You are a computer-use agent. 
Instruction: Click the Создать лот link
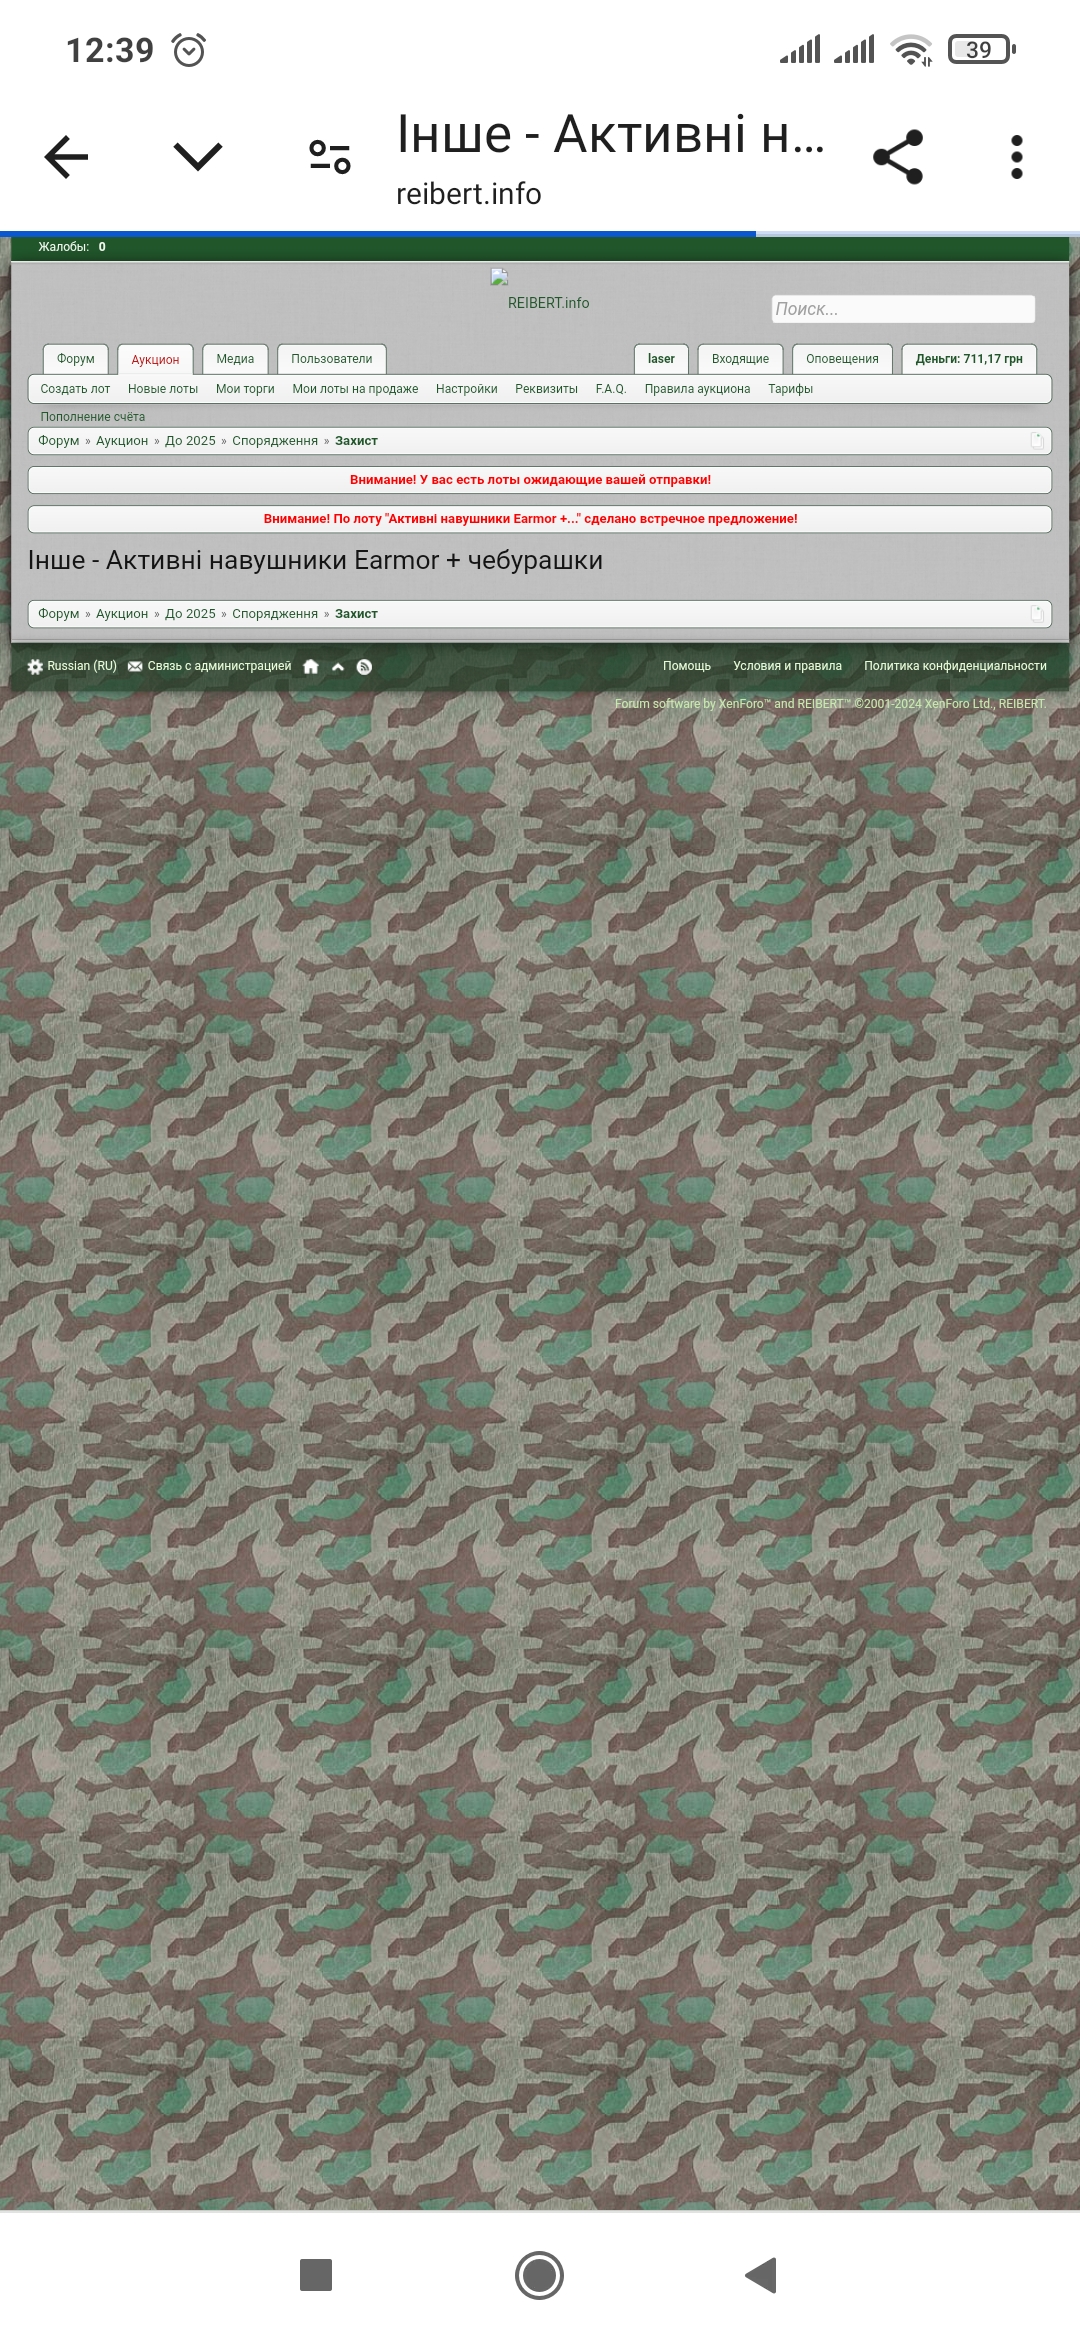(x=75, y=389)
